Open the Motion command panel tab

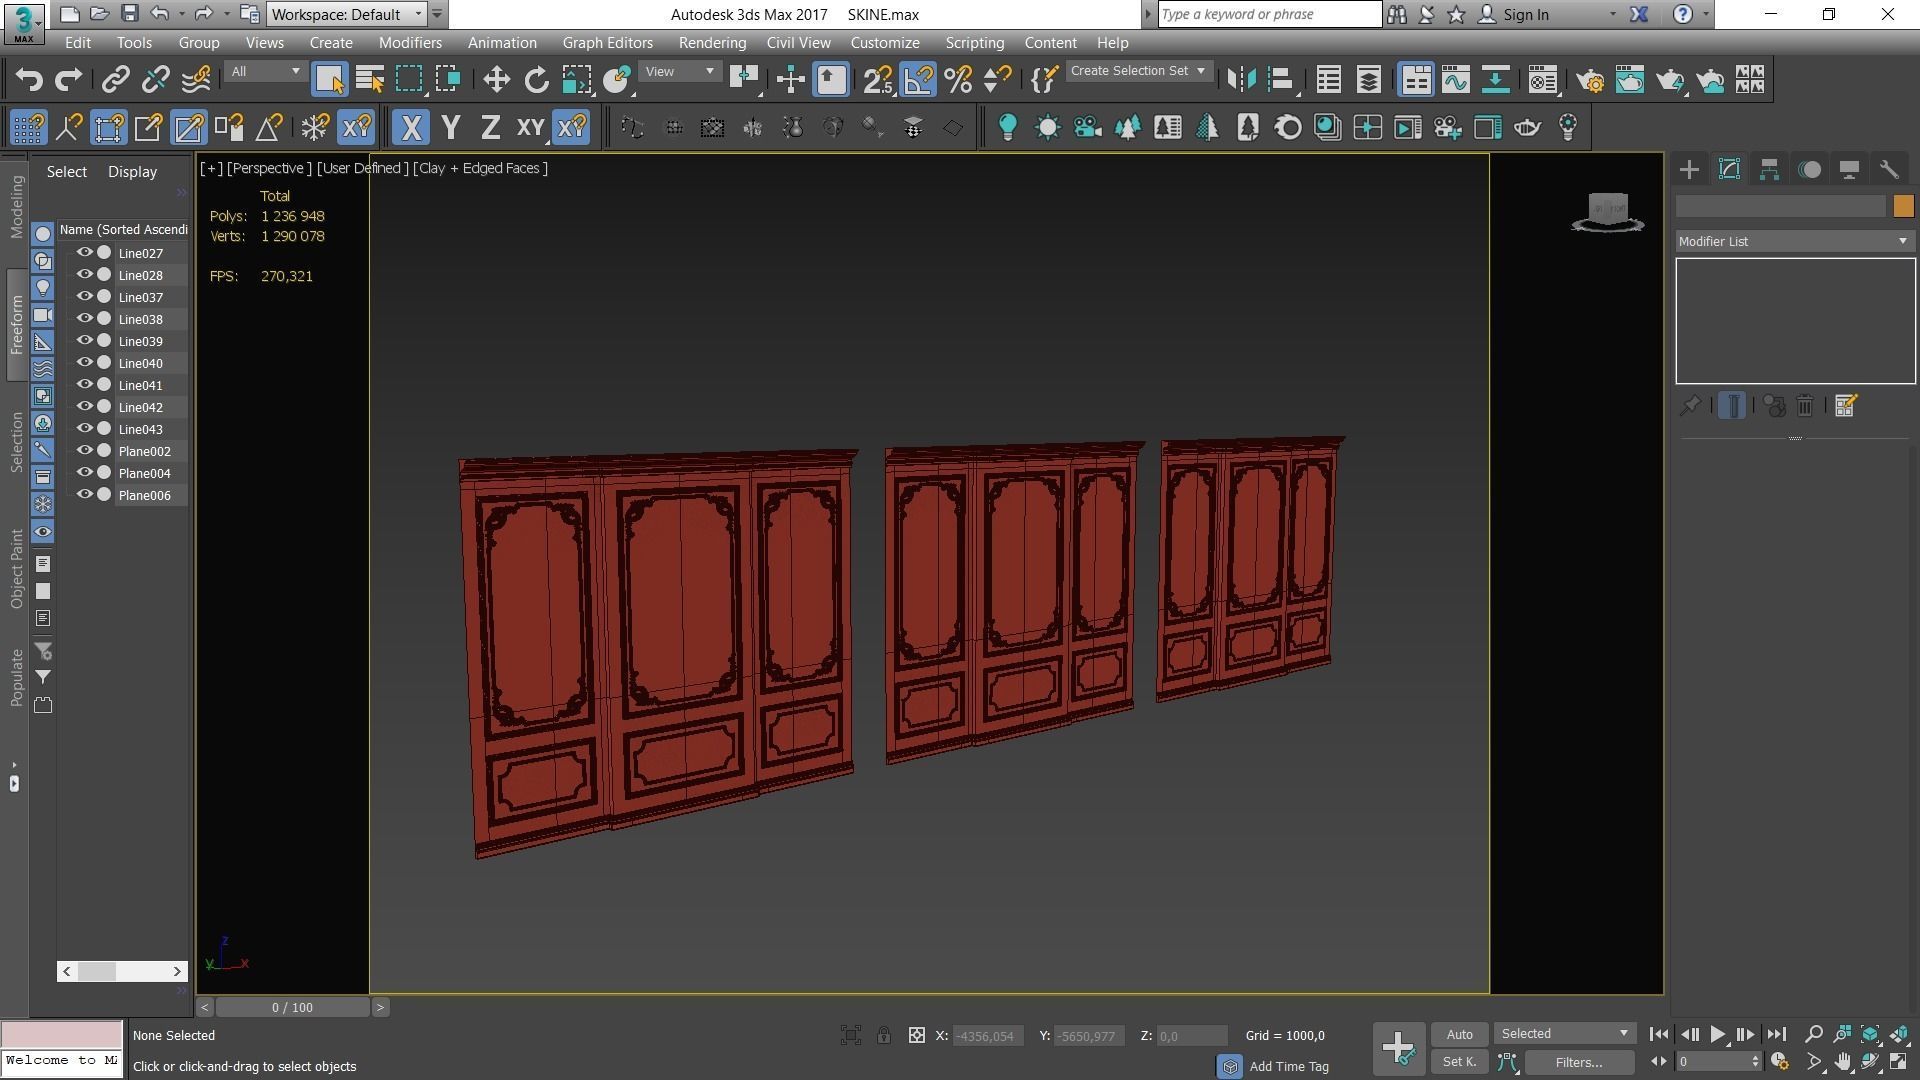pos(1809,170)
